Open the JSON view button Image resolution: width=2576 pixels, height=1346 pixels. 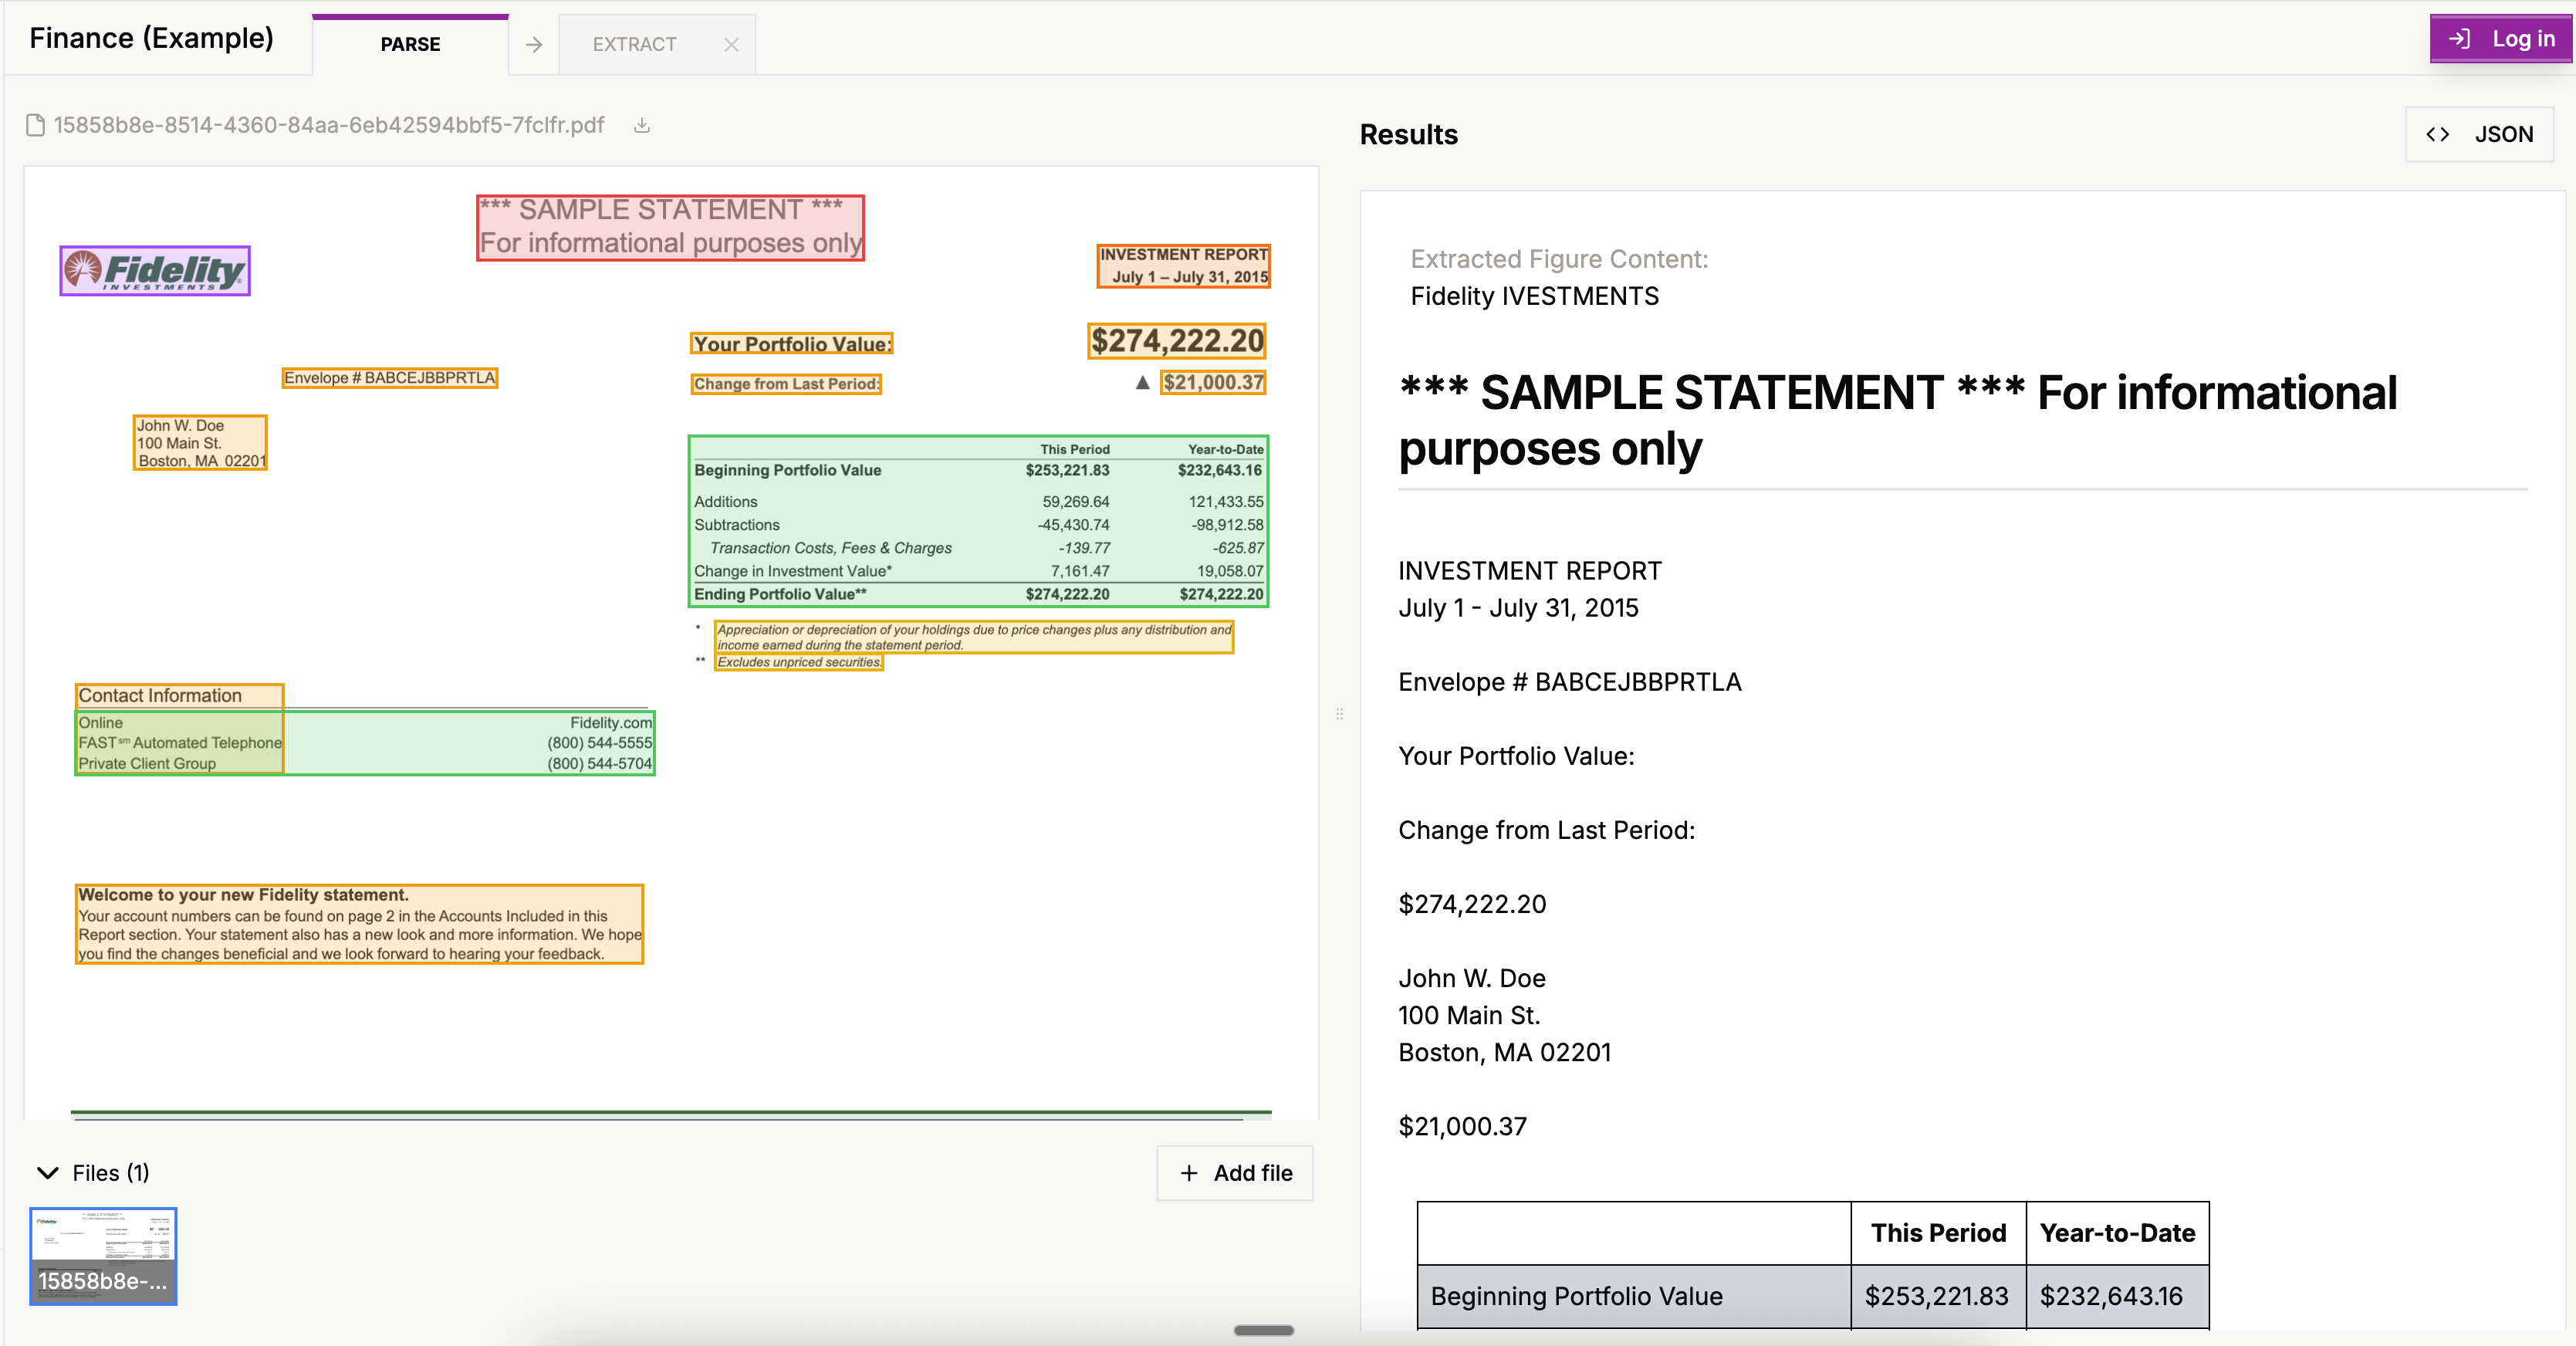click(x=2479, y=134)
